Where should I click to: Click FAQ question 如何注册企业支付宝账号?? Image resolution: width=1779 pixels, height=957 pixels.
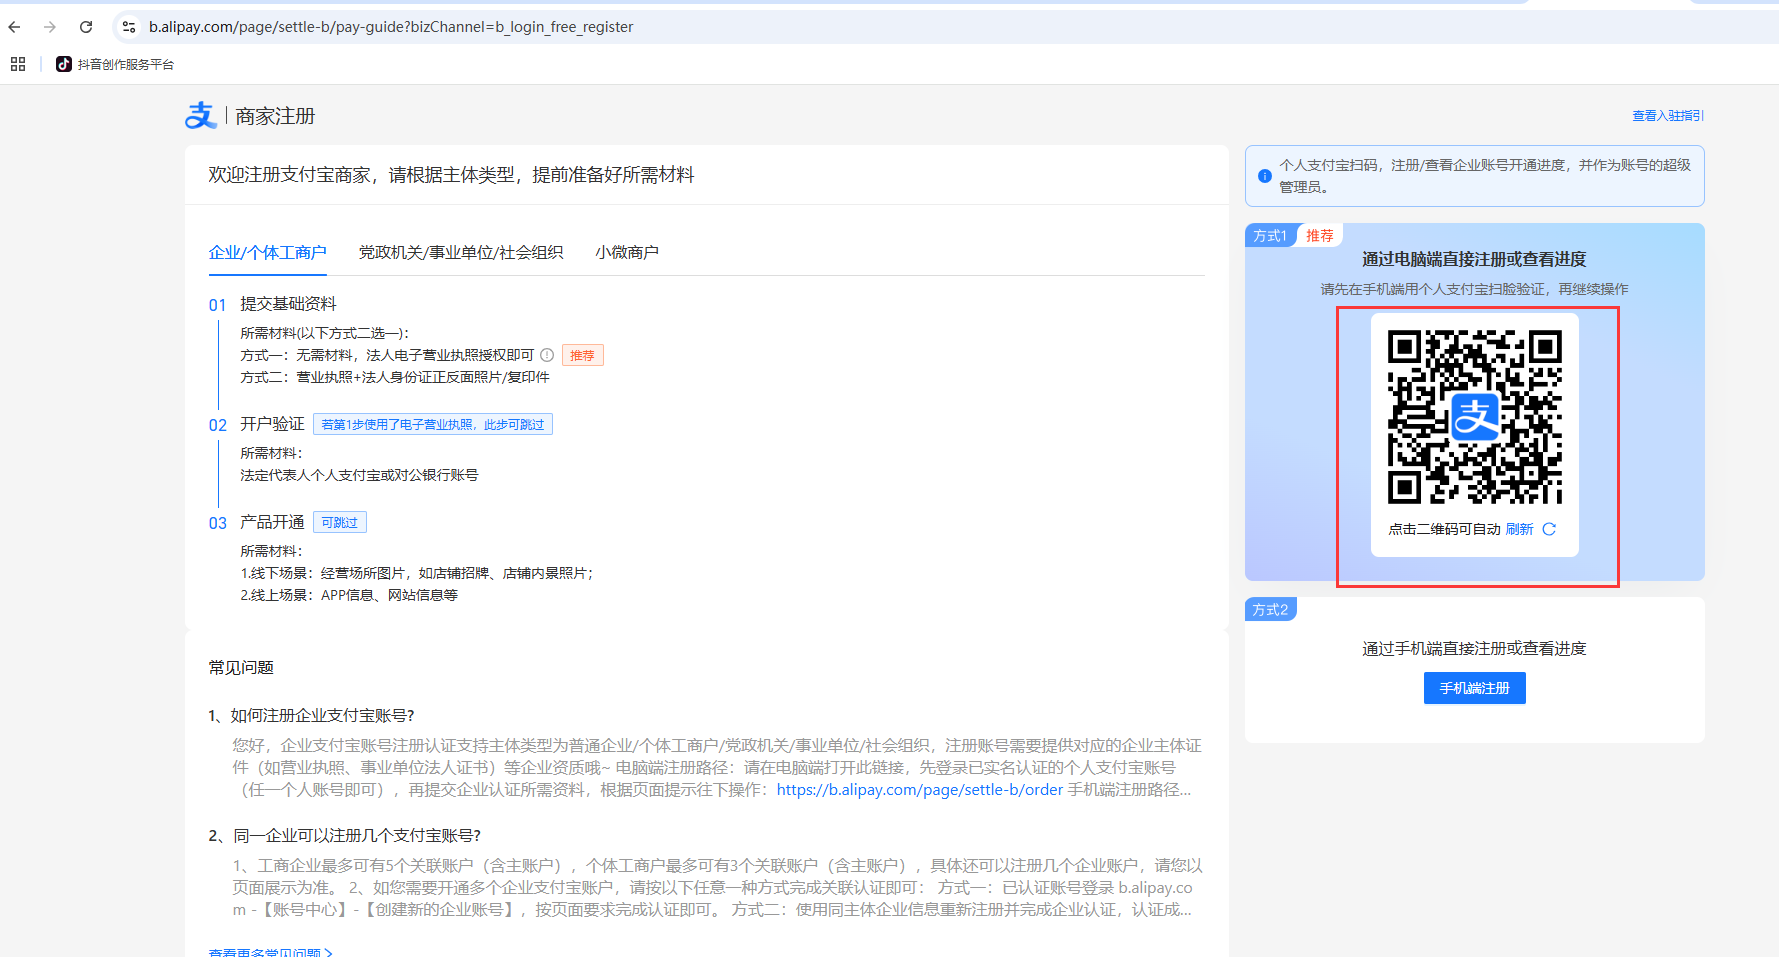click(311, 715)
